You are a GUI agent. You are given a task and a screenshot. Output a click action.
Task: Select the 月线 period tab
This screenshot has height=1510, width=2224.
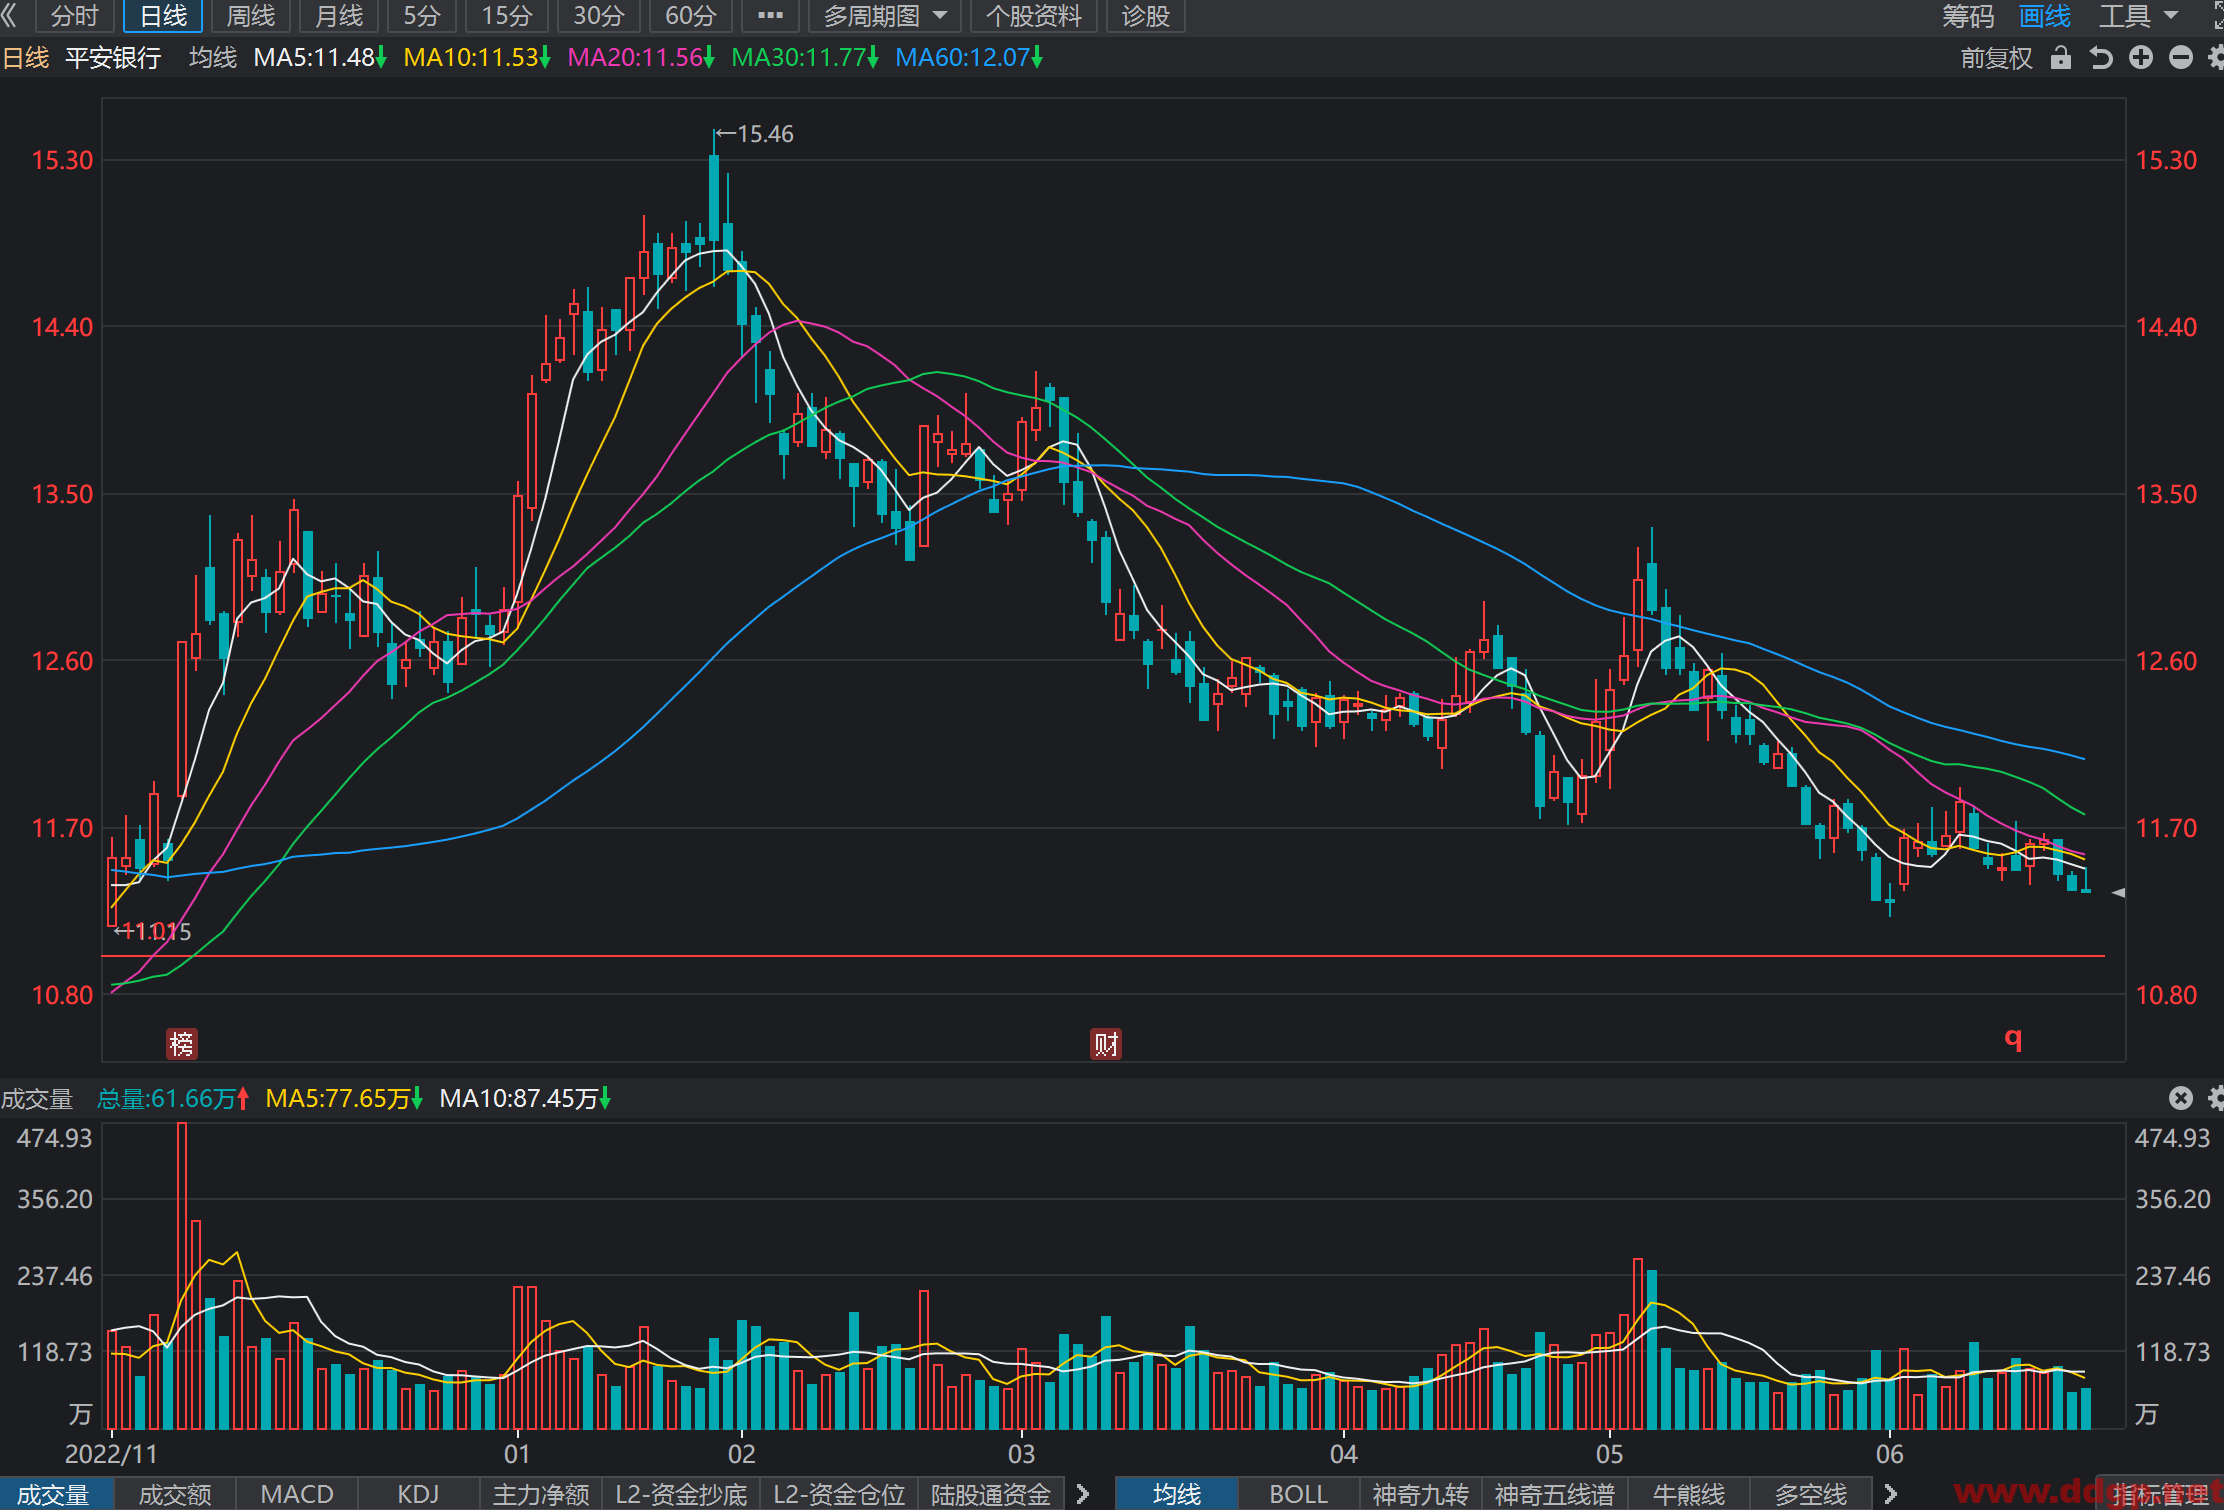339,16
